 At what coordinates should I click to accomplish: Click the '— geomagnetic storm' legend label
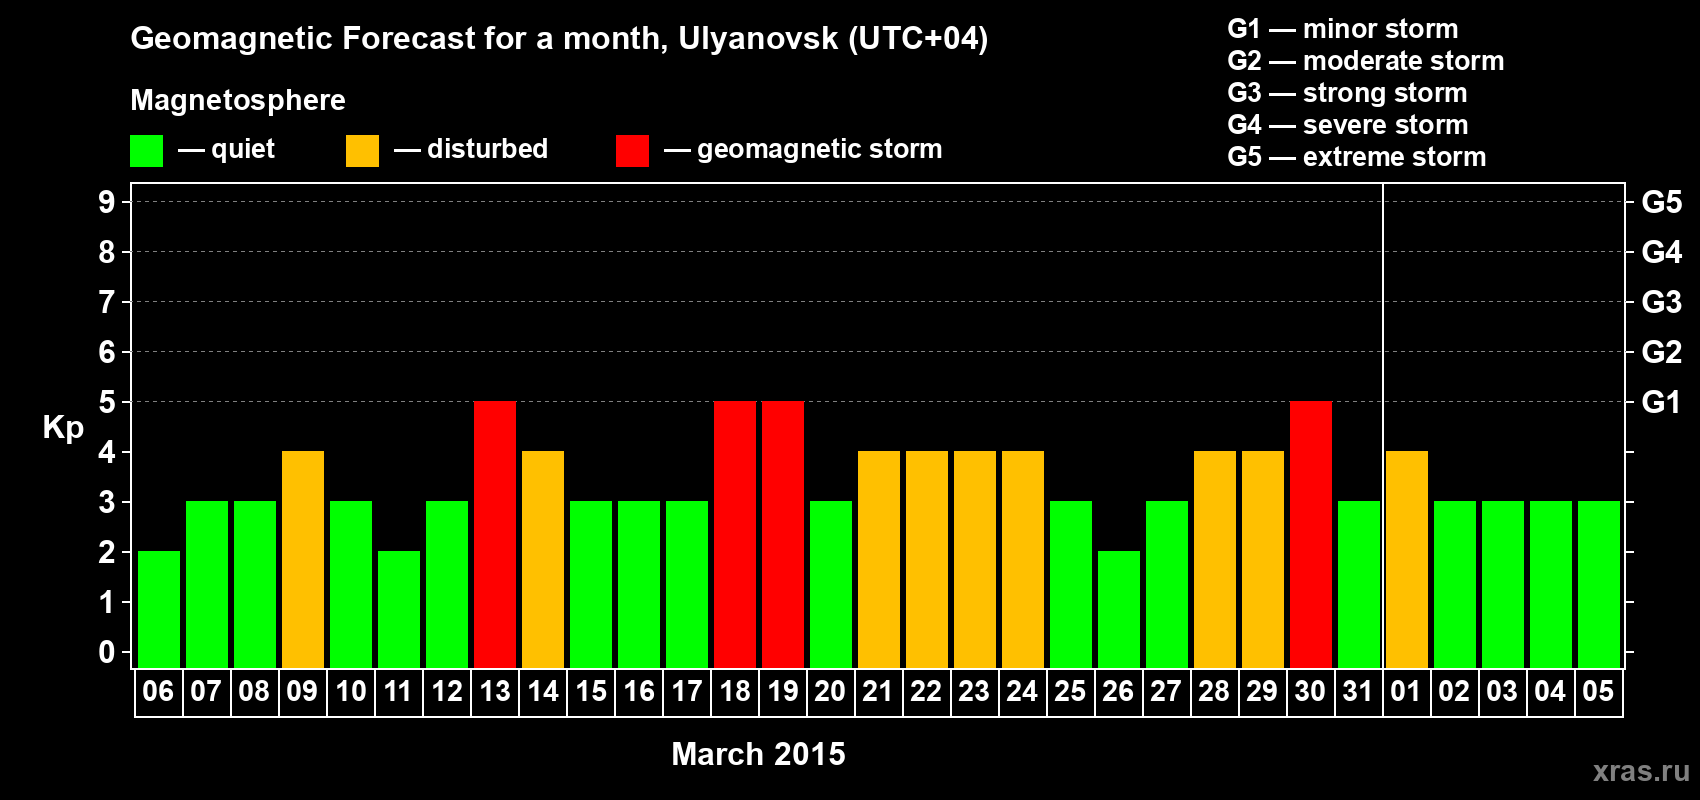803,149
